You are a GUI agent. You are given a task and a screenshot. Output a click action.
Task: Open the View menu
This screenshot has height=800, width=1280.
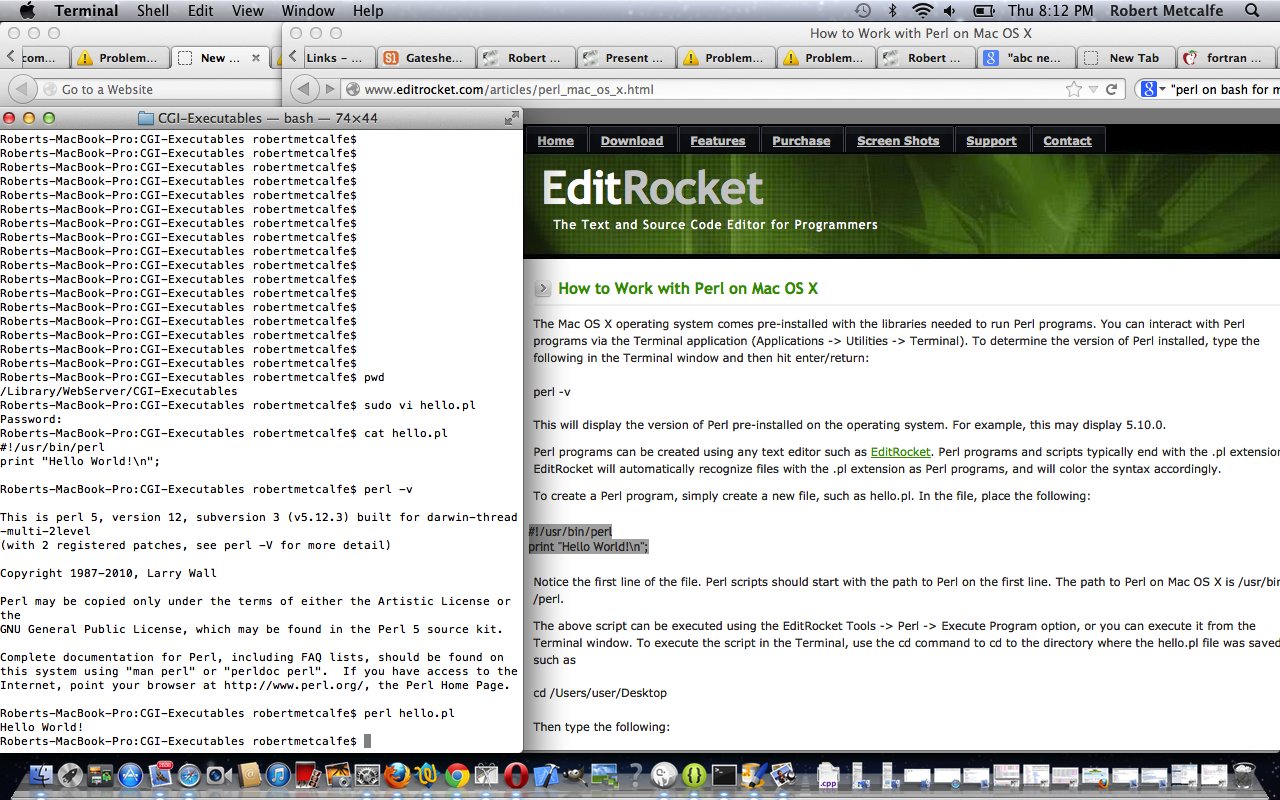click(248, 11)
